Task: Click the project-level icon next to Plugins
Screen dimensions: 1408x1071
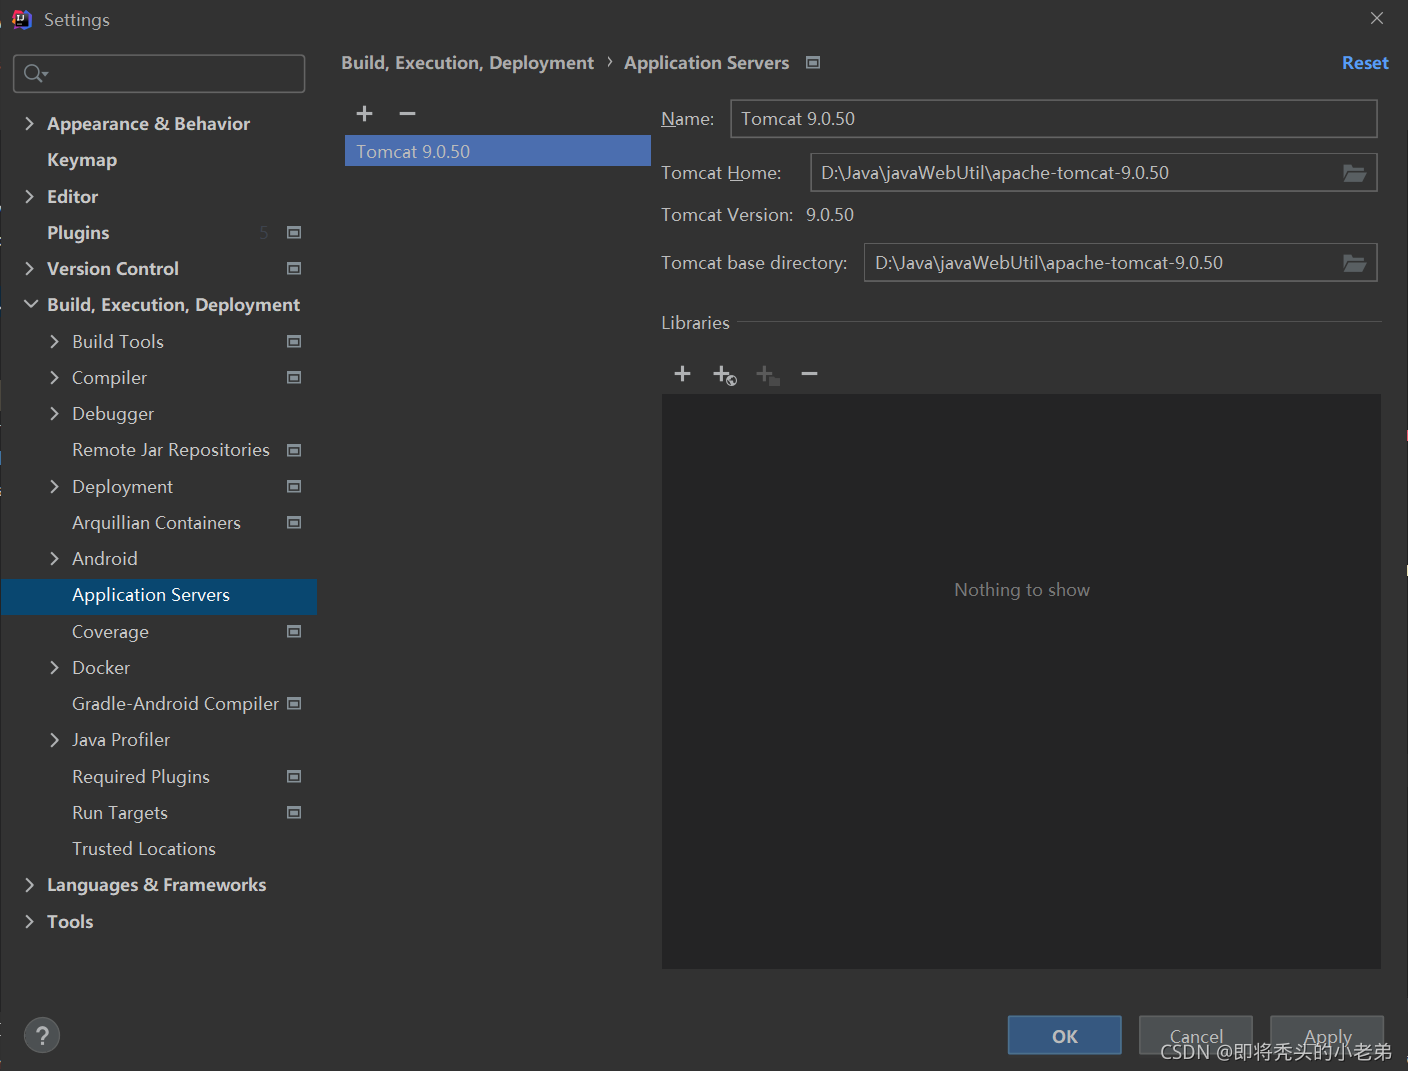Action: 294,233
